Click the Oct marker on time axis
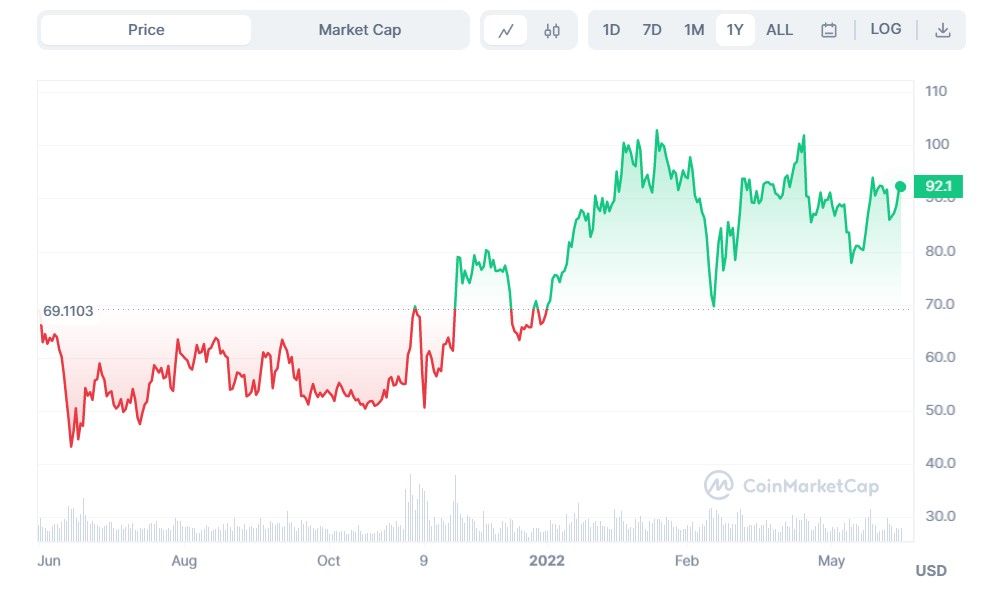This screenshot has width=988, height=597. click(x=328, y=560)
